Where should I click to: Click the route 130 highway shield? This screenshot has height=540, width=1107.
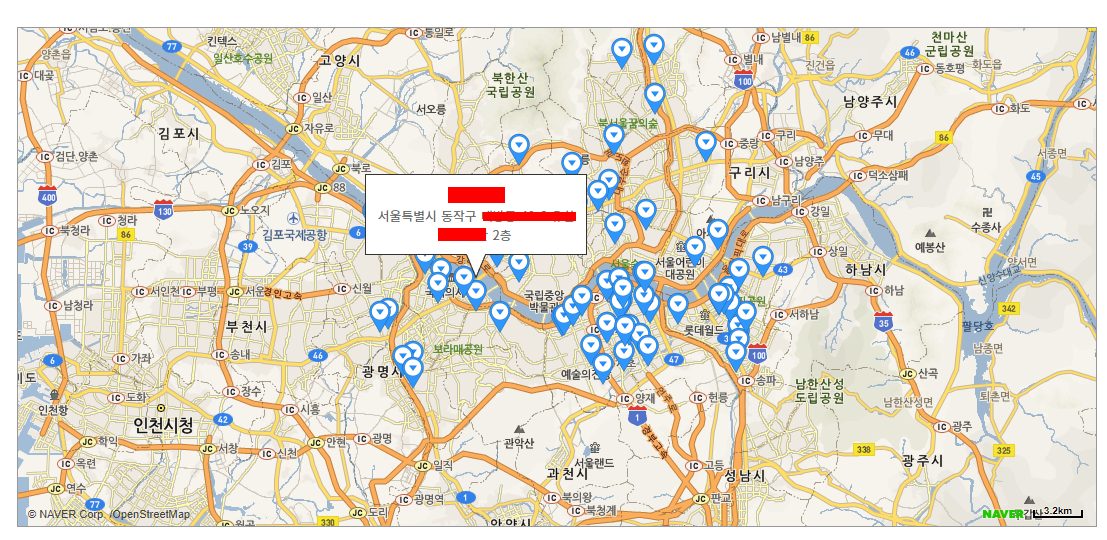click(x=163, y=210)
